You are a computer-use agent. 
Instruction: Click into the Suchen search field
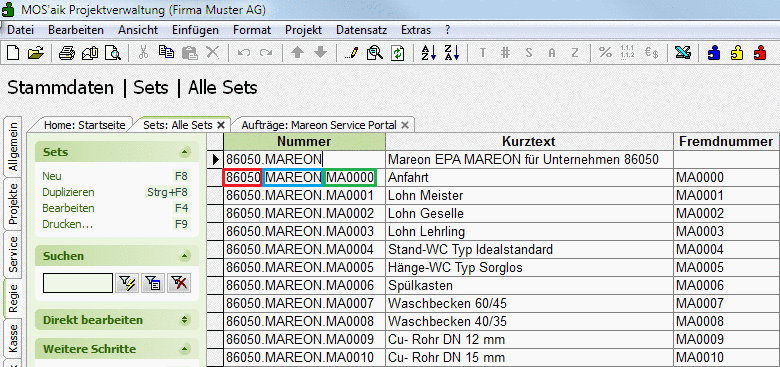point(78,283)
